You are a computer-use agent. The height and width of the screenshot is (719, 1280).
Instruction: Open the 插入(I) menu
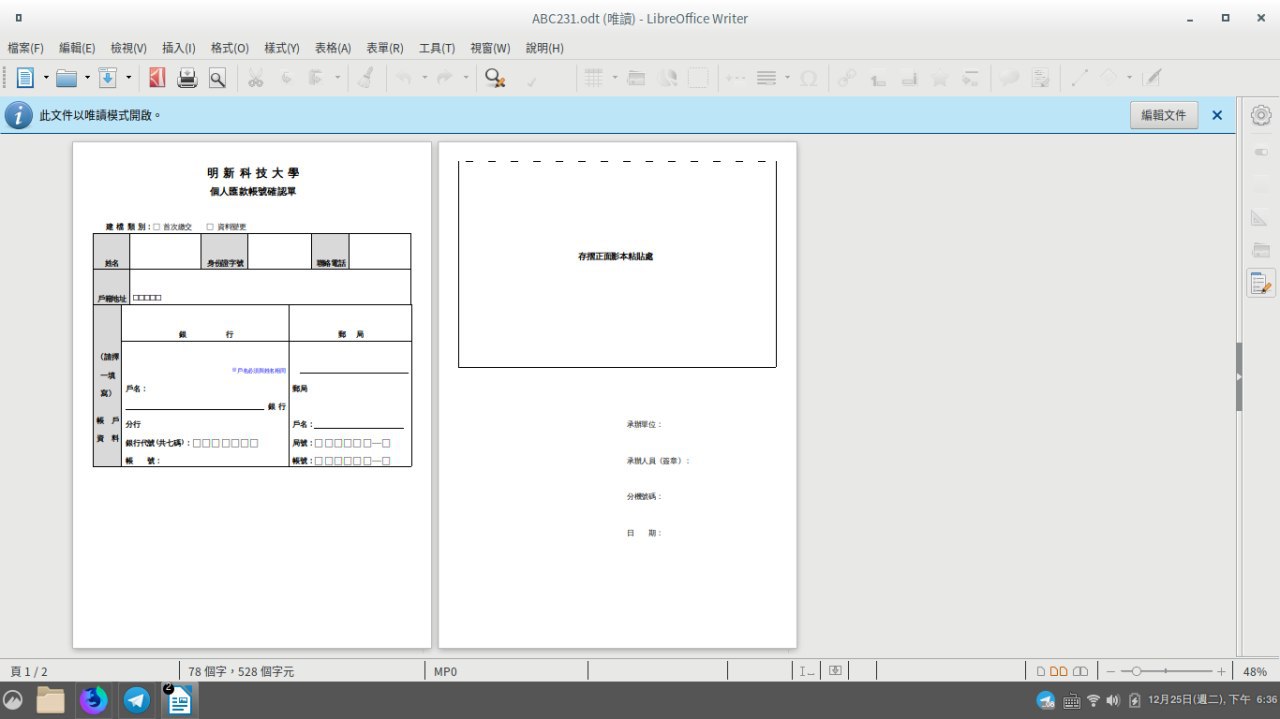(179, 48)
